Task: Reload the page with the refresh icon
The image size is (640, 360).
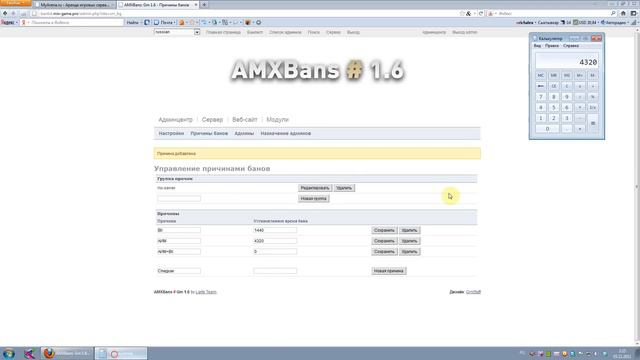Action: [481, 13]
